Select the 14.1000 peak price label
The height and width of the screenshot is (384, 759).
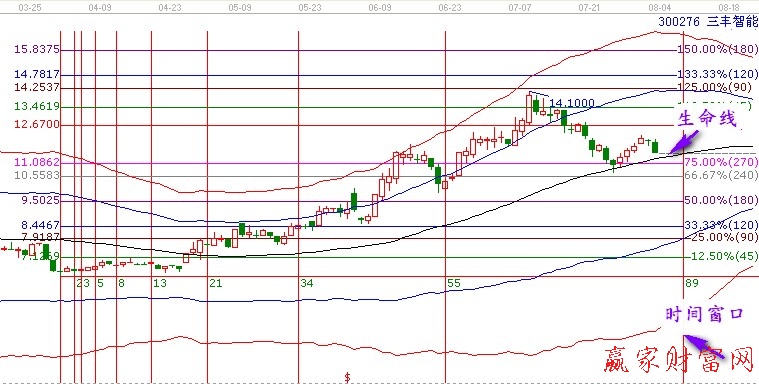coord(572,103)
